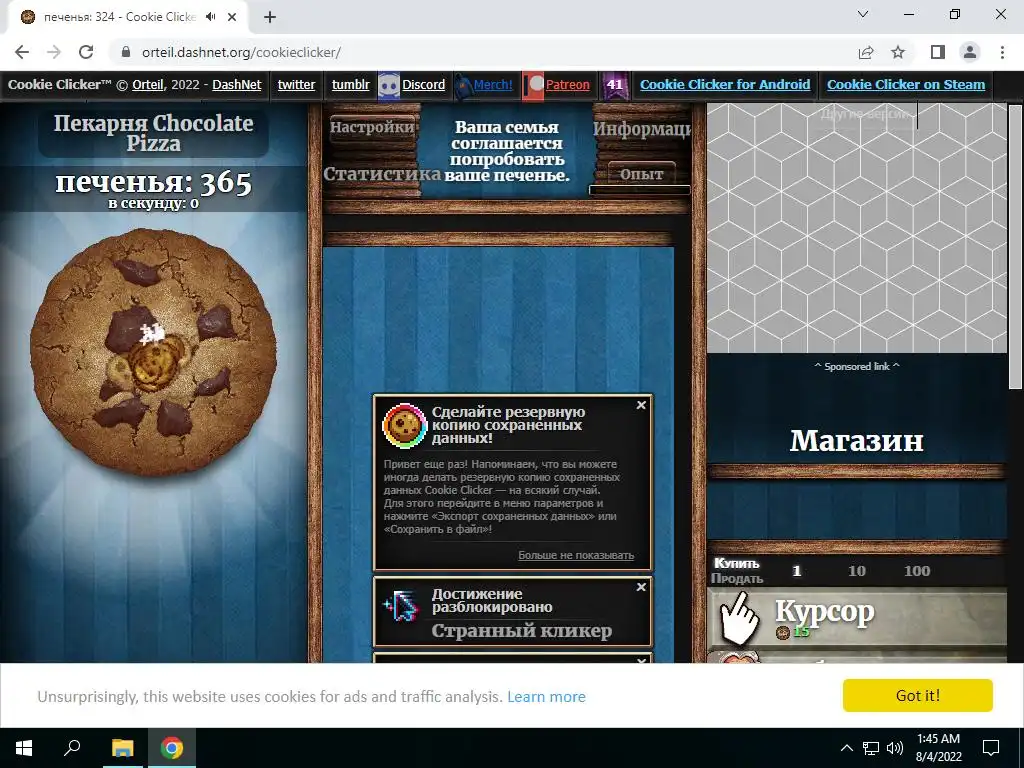Open the Статистика menu
The height and width of the screenshot is (768, 1024).
[382, 174]
